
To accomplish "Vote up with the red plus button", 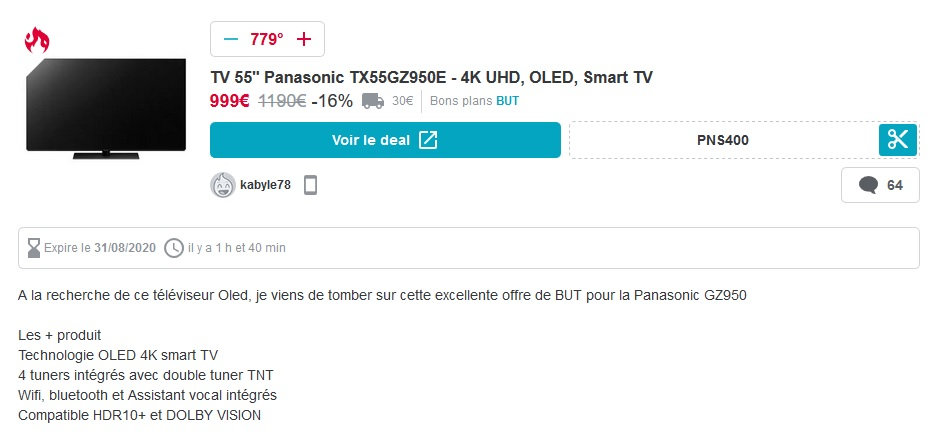I will click(x=304, y=40).
